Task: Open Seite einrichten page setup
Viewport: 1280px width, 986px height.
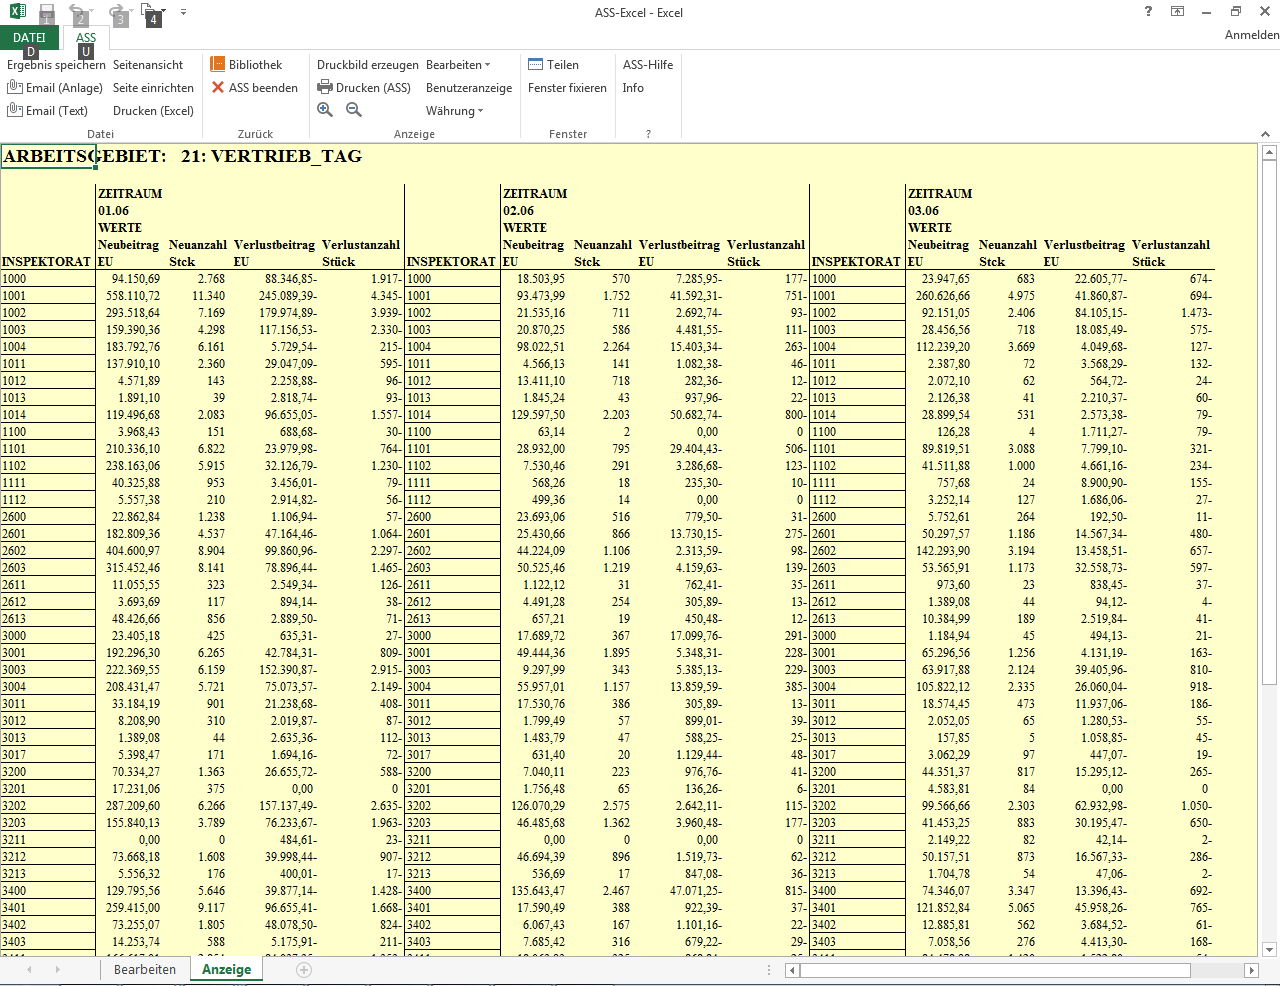Action: click(x=153, y=88)
